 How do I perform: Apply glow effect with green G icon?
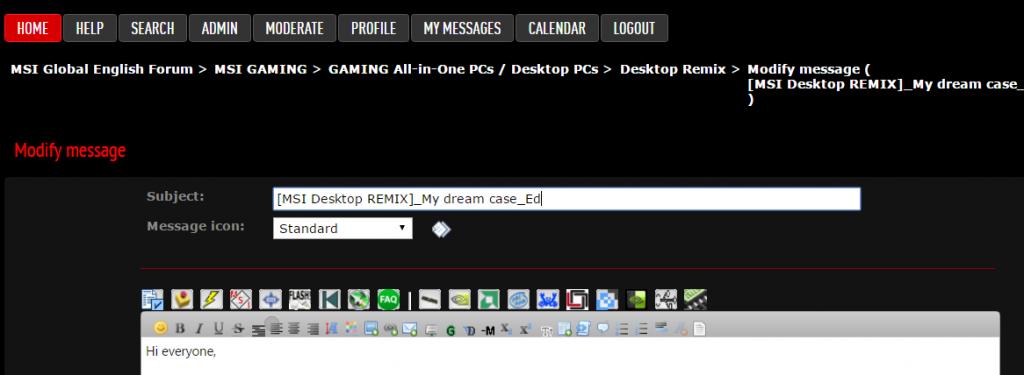click(451, 330)
